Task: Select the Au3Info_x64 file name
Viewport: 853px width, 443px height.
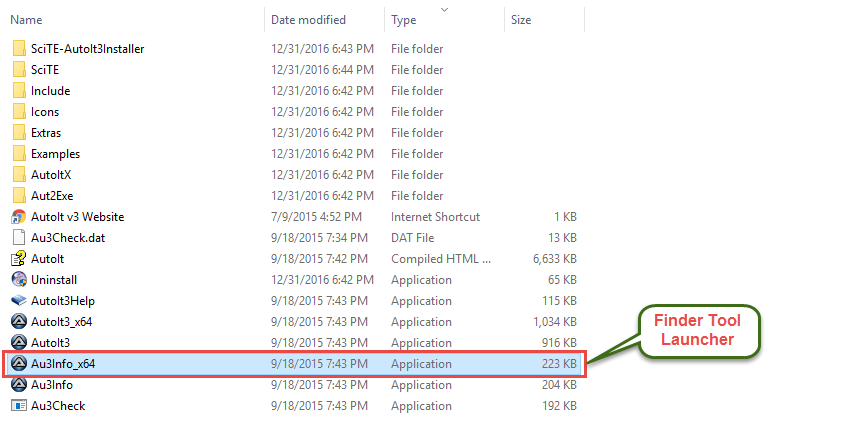Action: tap(63, 364)
